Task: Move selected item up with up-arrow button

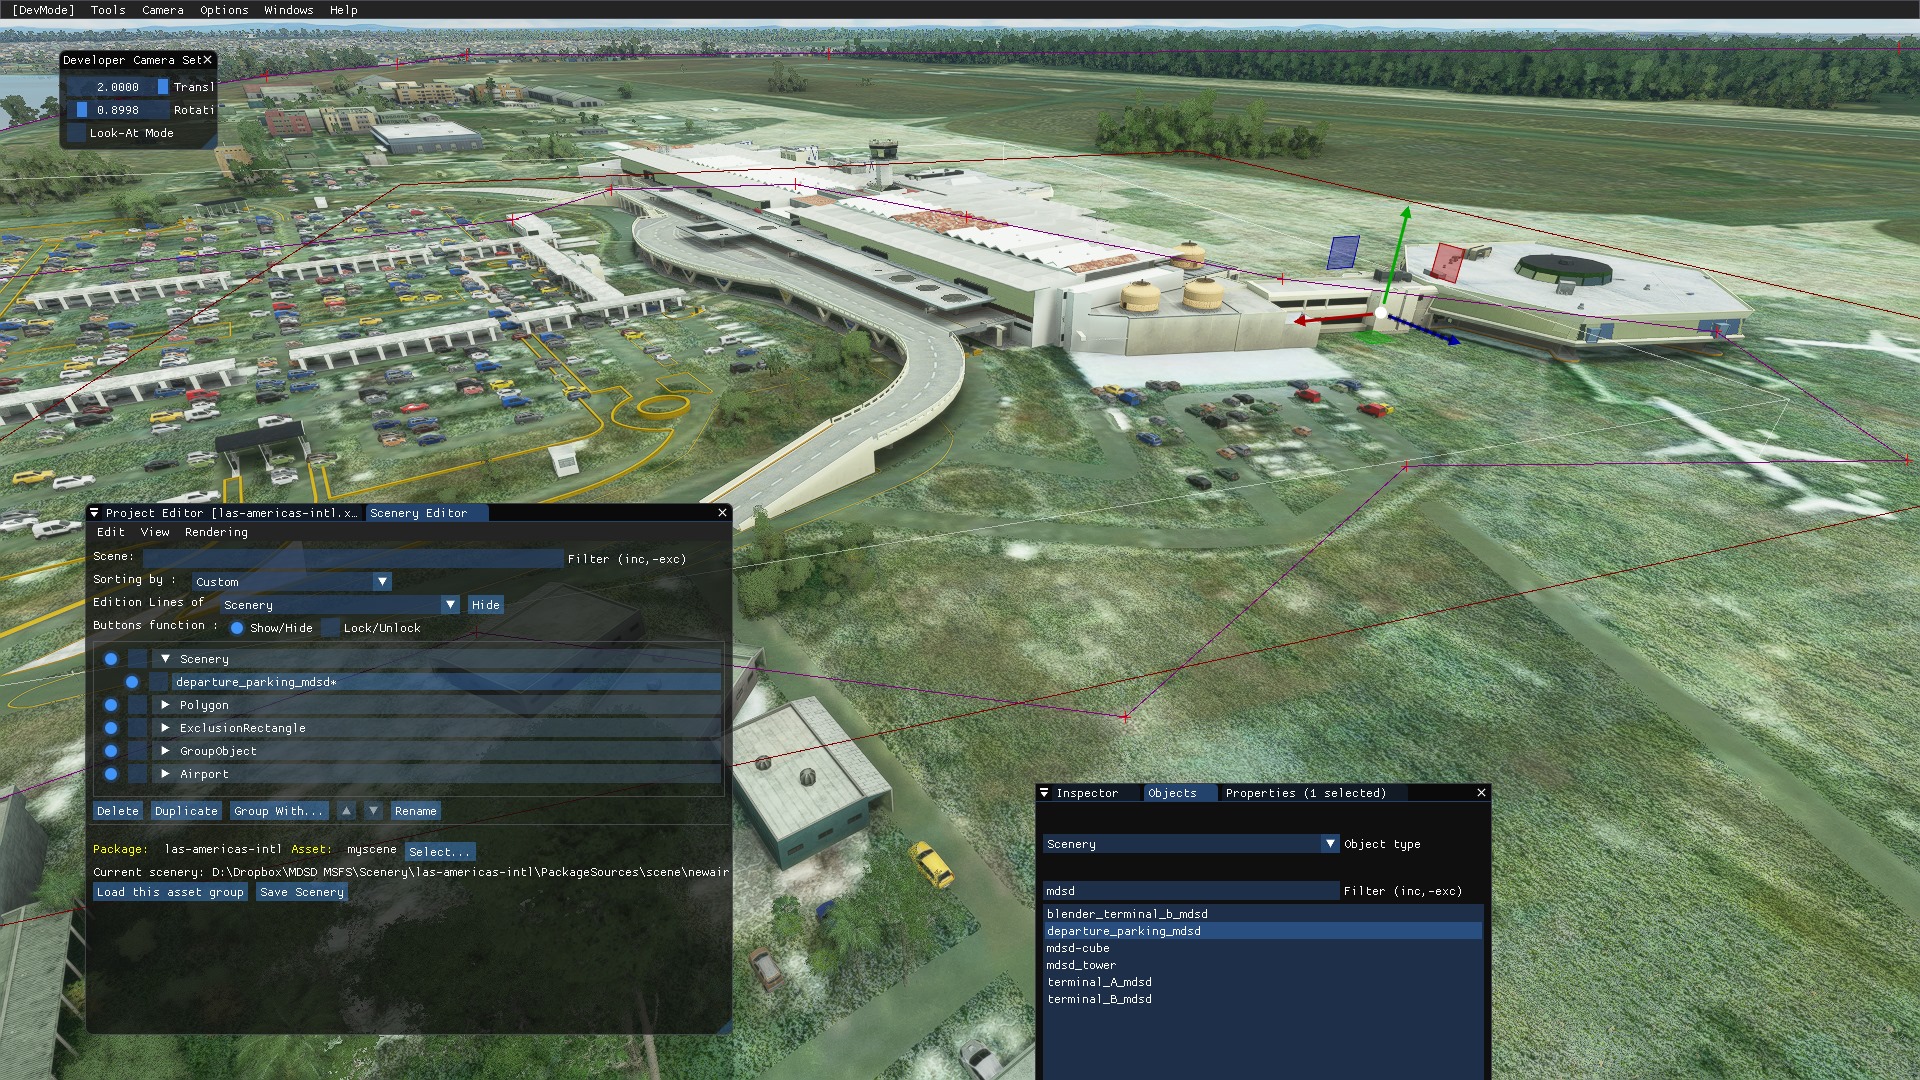Action: point(346,811)
